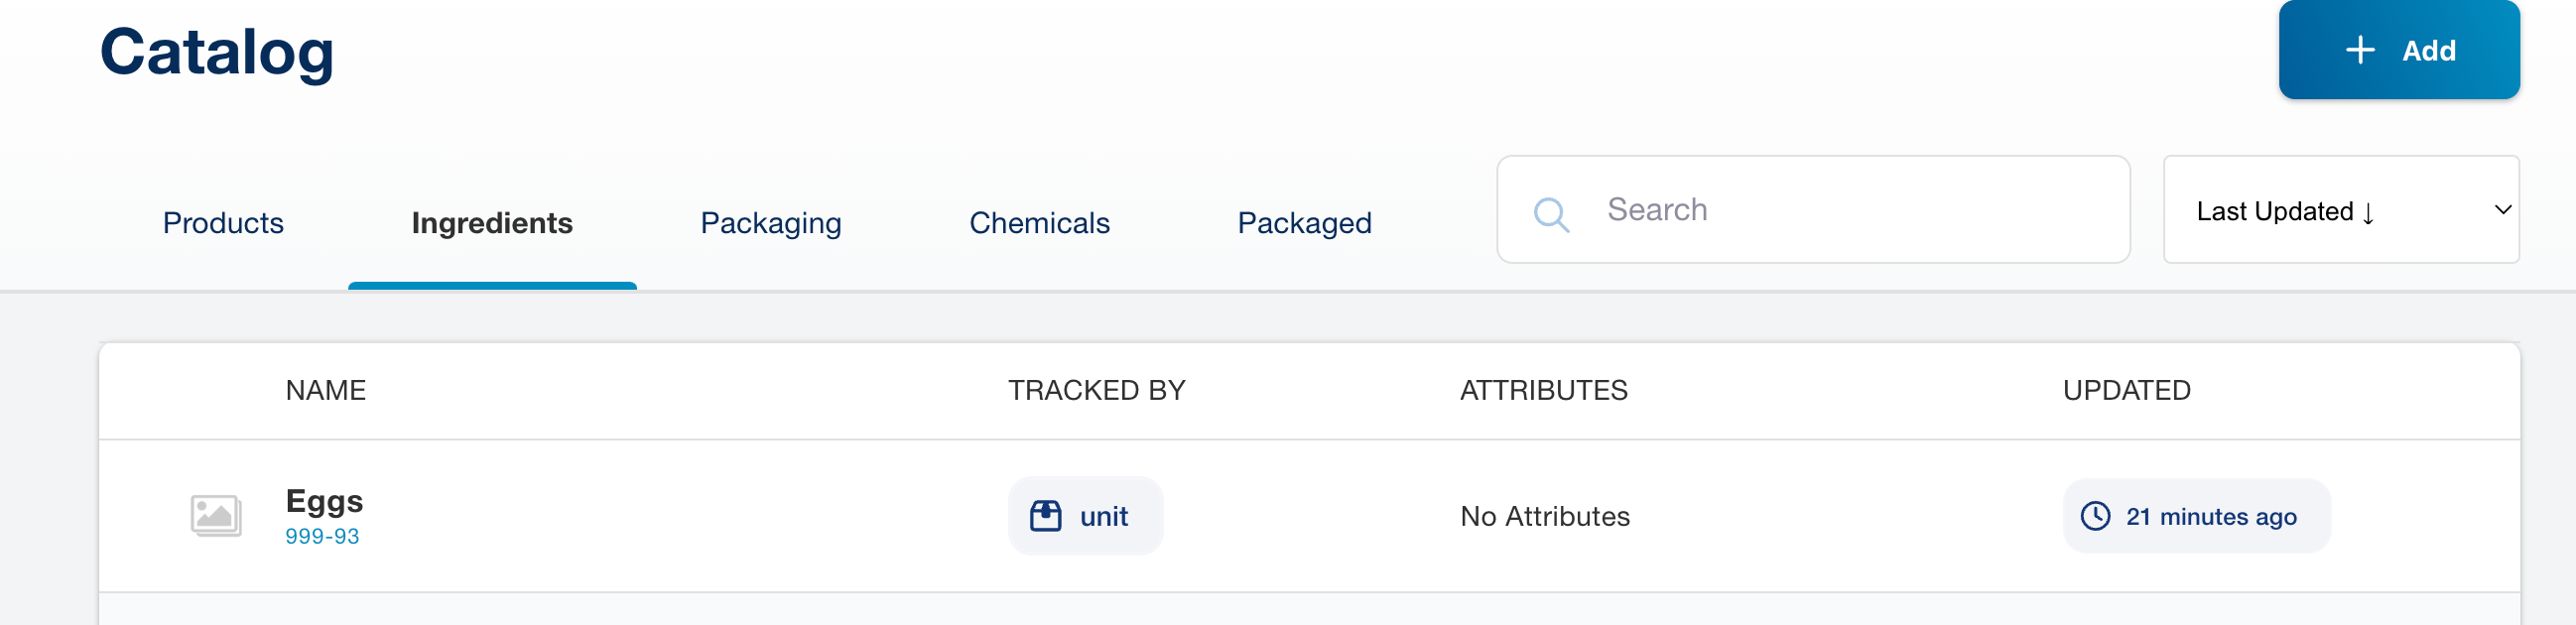The image size is (2576, 625).
Task: Click the 21 minutes ago timestamp
Action: coord(2211,517)
